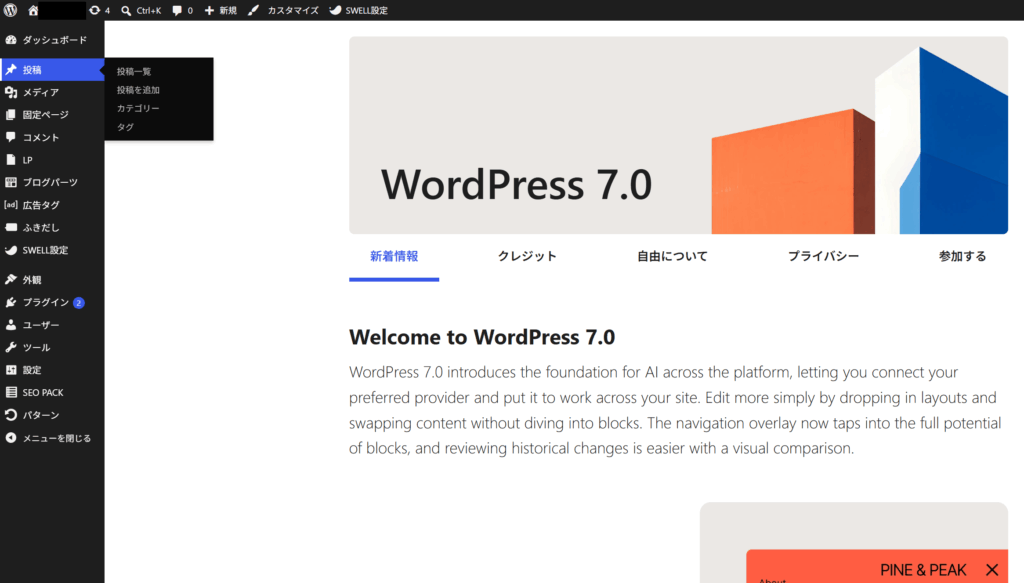Click the plugin update badge 2
Screen dimensions: 1024x583
[79, 302]
